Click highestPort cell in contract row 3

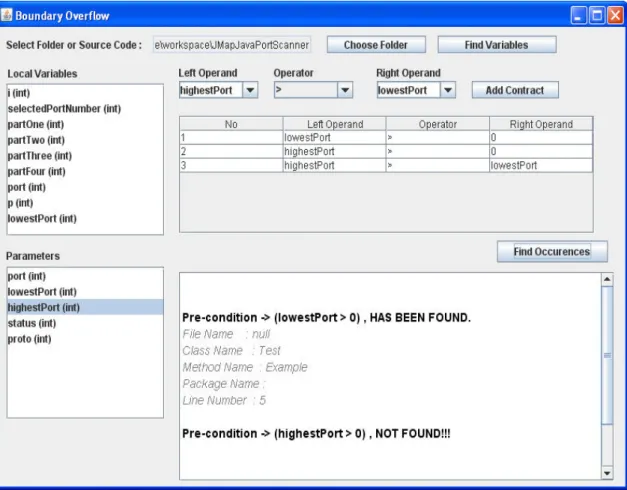tap(335, 166)
